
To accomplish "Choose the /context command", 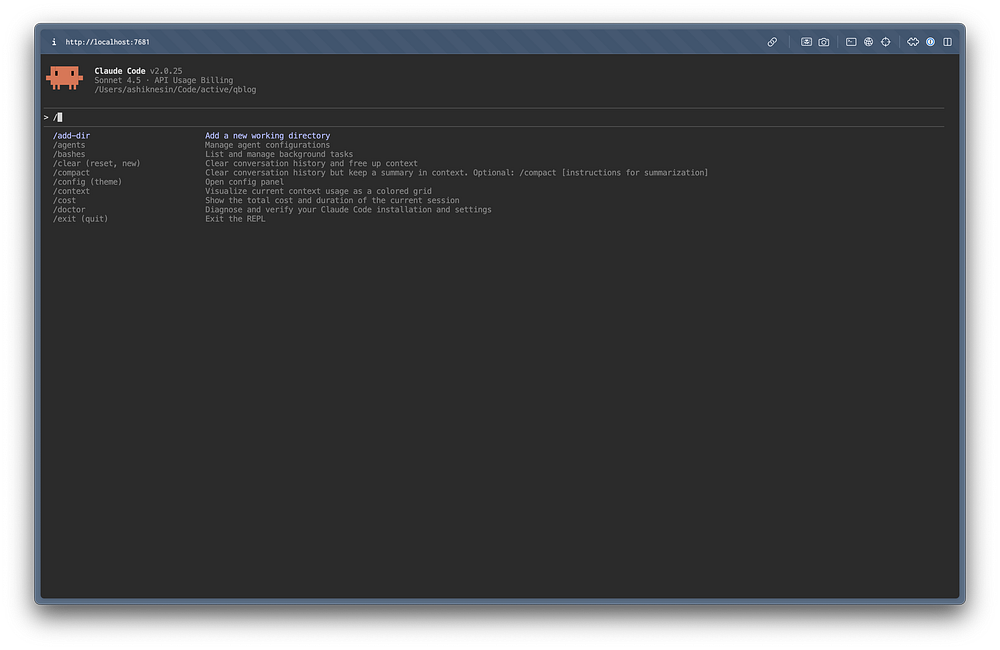I will click(71, 191).
